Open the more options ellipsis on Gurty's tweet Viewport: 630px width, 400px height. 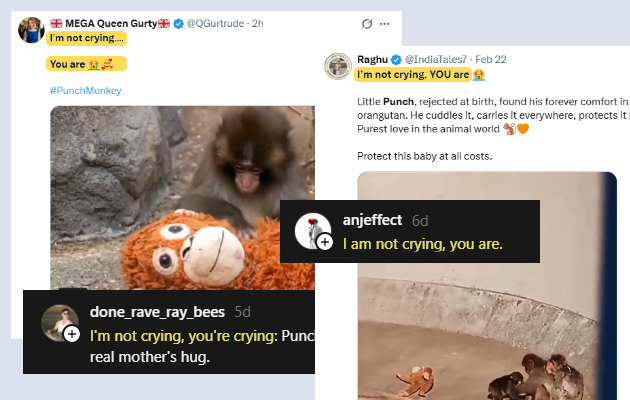385,23
